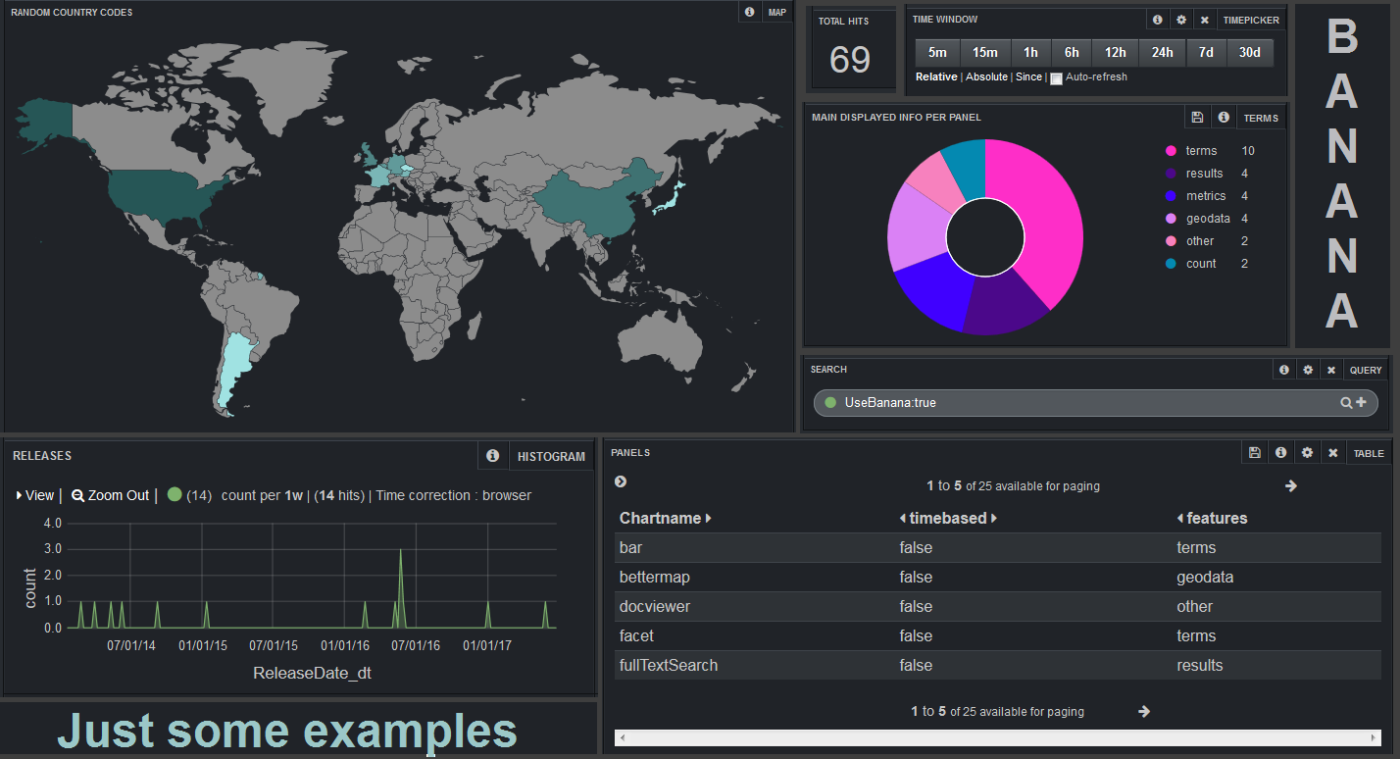1400x759 pixels.
Task: Save the Main Displayed Info pie panel
Action: click(x=1197, y=118)
